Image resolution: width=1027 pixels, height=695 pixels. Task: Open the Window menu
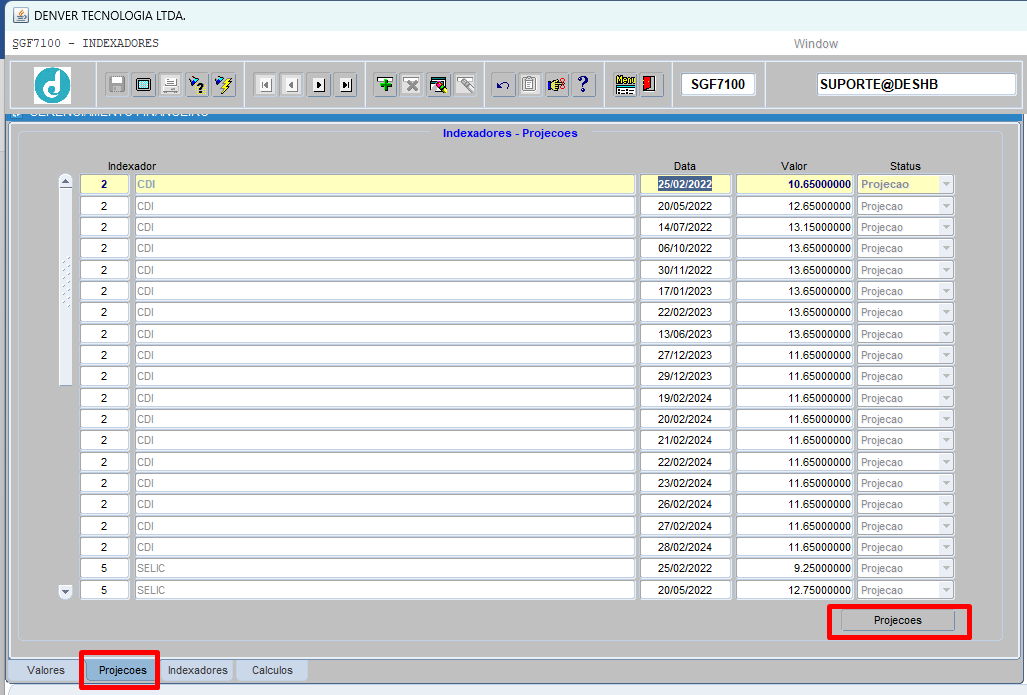click(x=815, y=44)
